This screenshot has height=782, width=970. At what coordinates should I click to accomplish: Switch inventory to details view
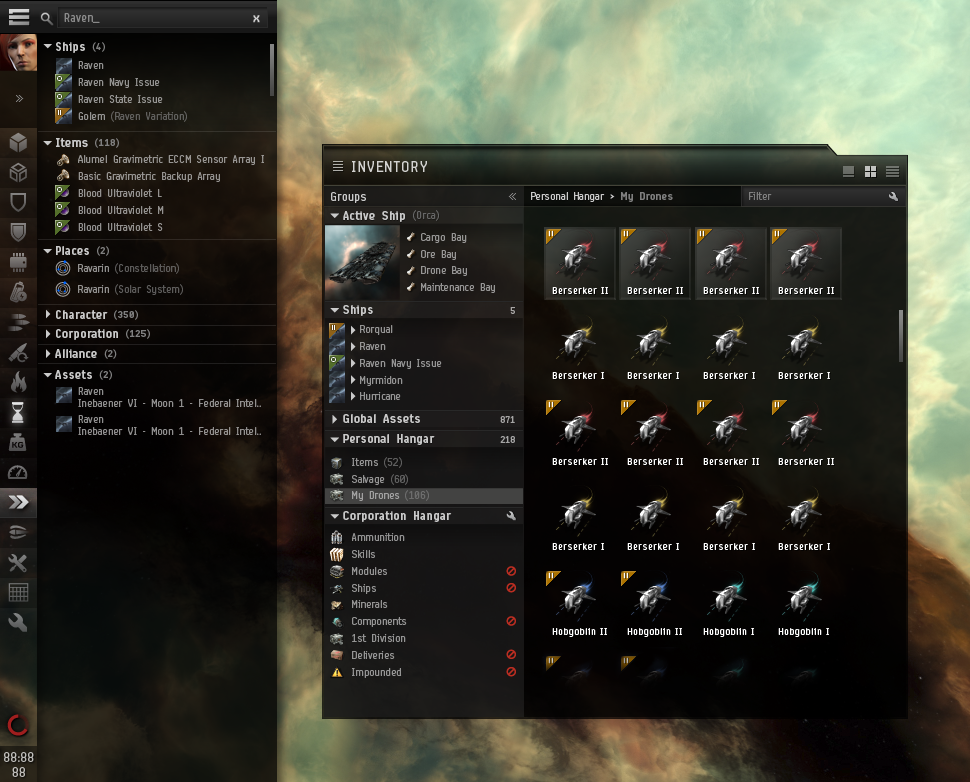point(848,172)
